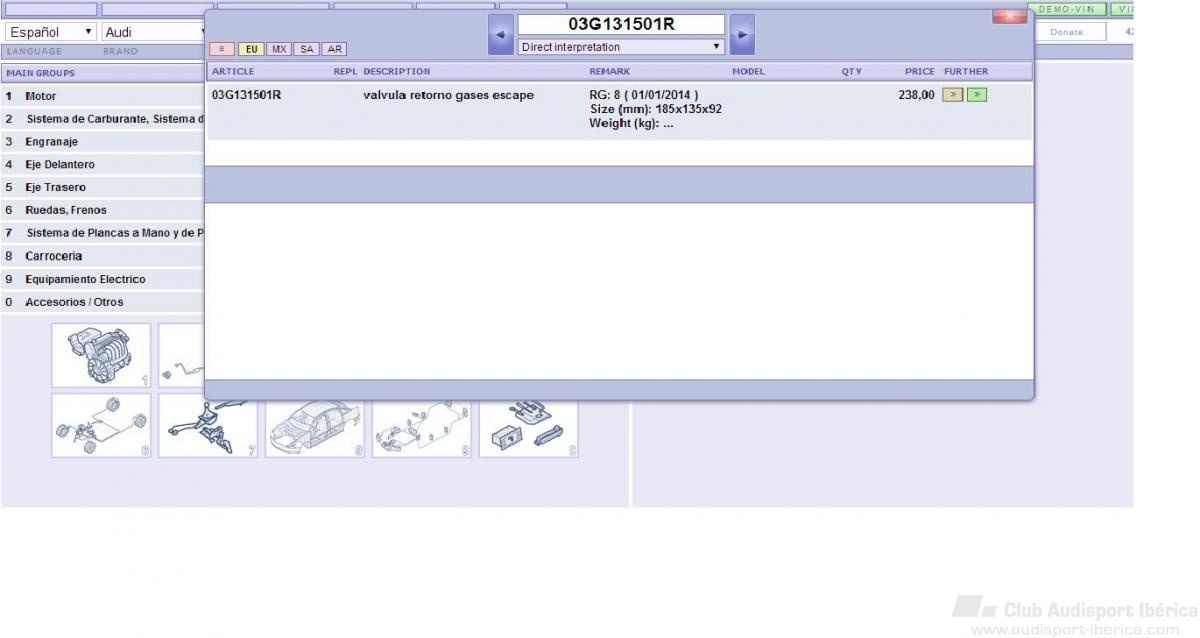Click the DEMO-VIN button

click(x=1067, y=9)
